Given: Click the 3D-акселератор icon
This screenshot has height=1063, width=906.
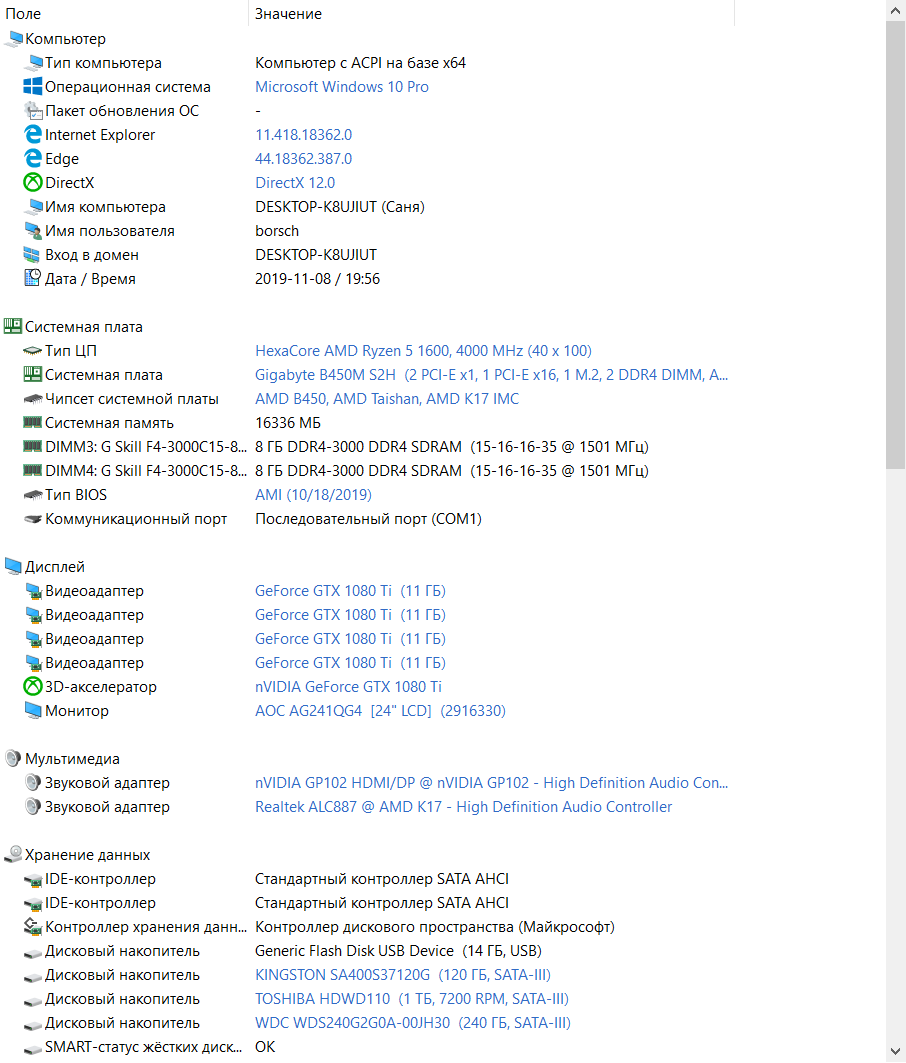Looking at the screenshot, I should (33, 687).
